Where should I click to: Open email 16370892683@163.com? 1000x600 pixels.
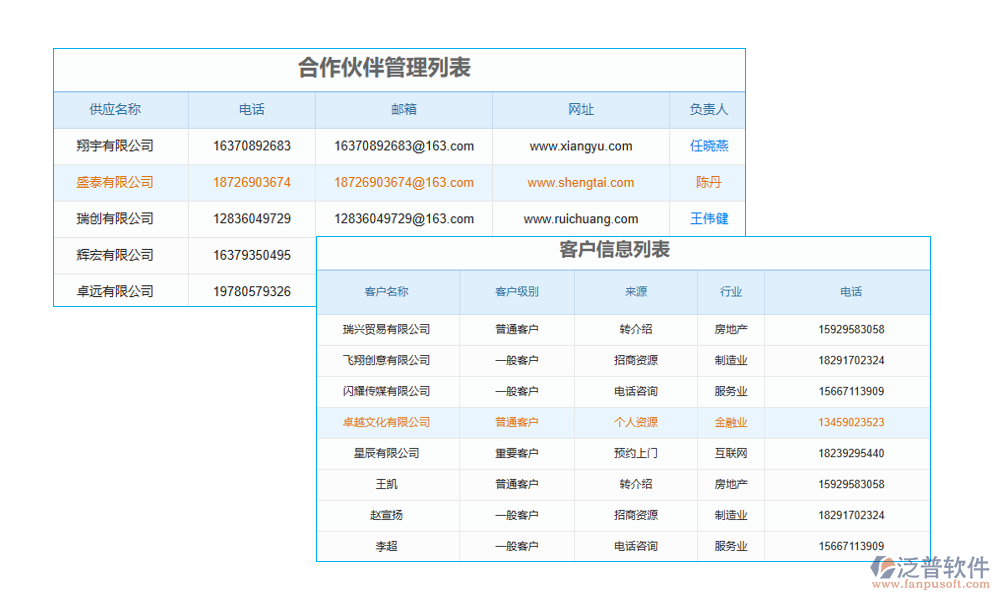pyautogui.click(x=404, y=146)
